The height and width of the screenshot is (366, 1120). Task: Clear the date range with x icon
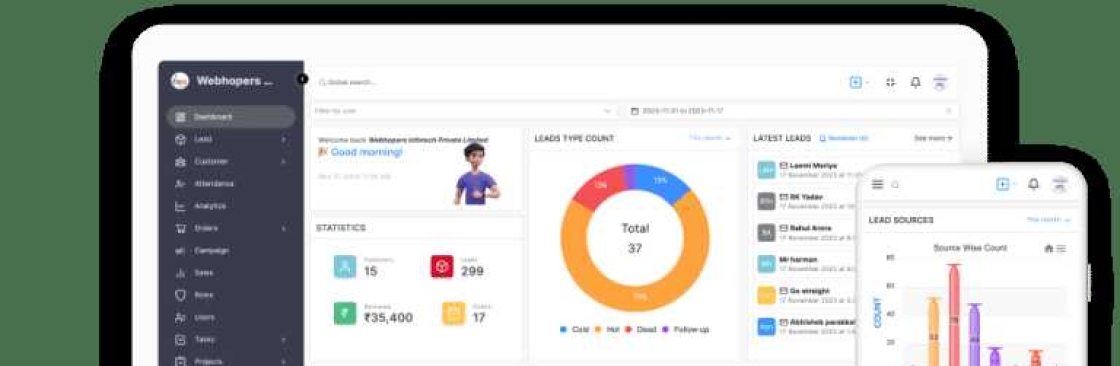[x=949, y=111]
